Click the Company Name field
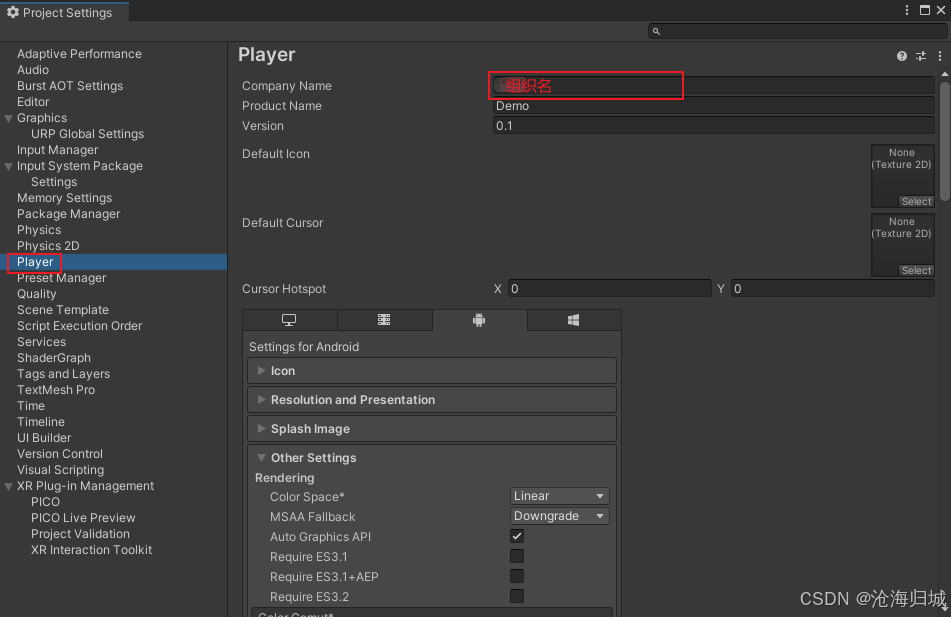This screenshot has height=617, width=951. 713,86
